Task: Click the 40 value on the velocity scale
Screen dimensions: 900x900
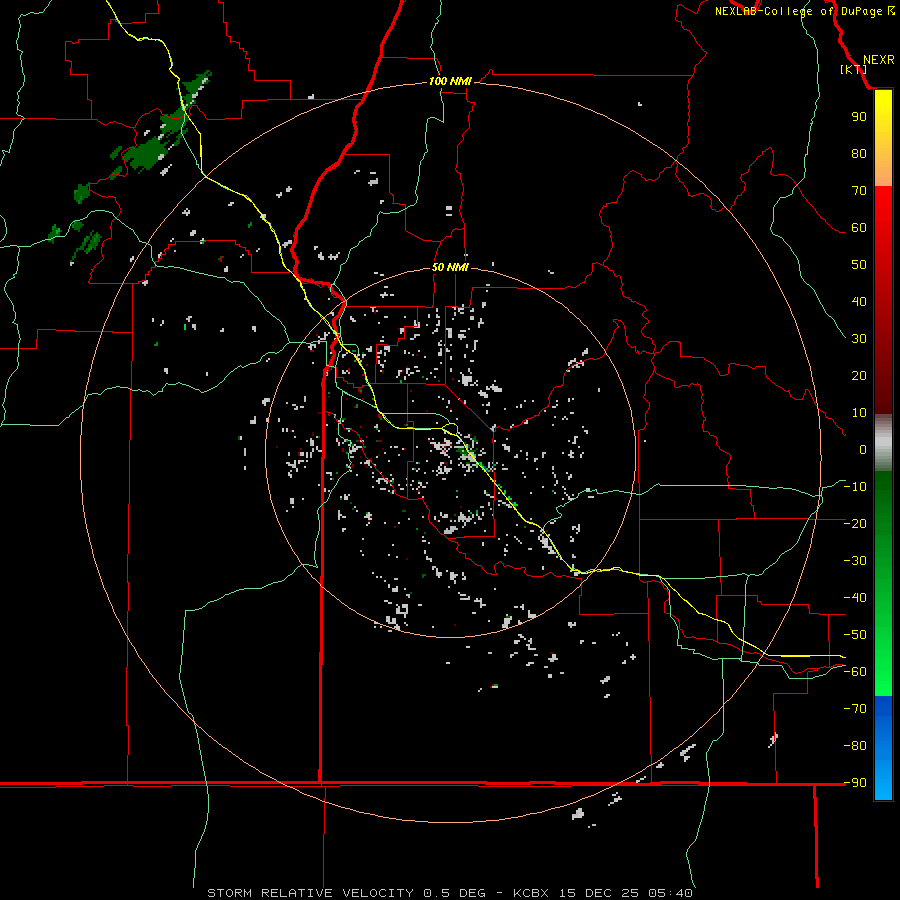Action: coord(859,301)
